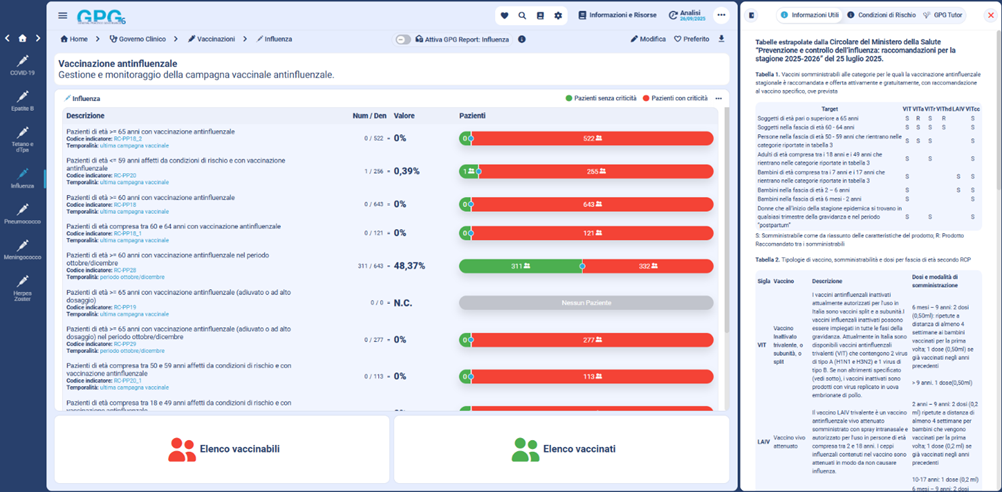Click the info icon beside Attiva GPG Report
The image size is (1002, 492).
[x=522, y=39]
